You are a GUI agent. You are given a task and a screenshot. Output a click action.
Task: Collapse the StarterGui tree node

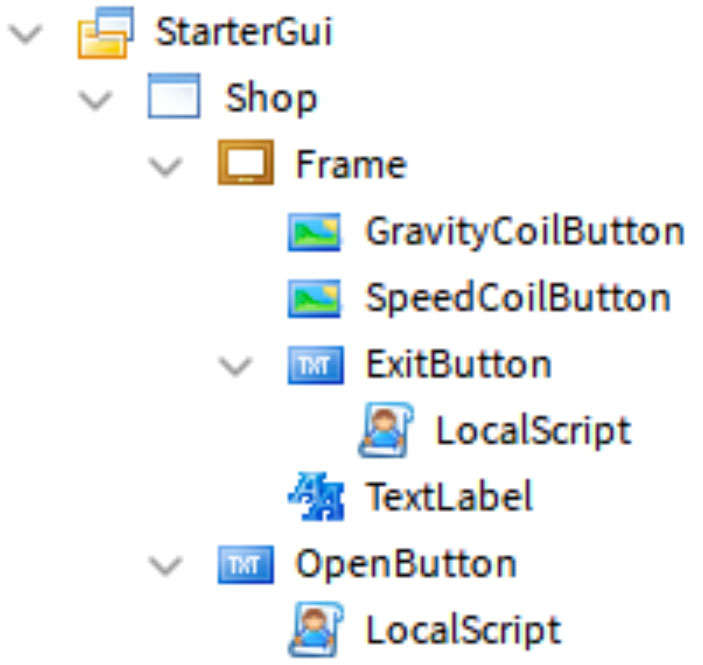(x=26, y=34)
